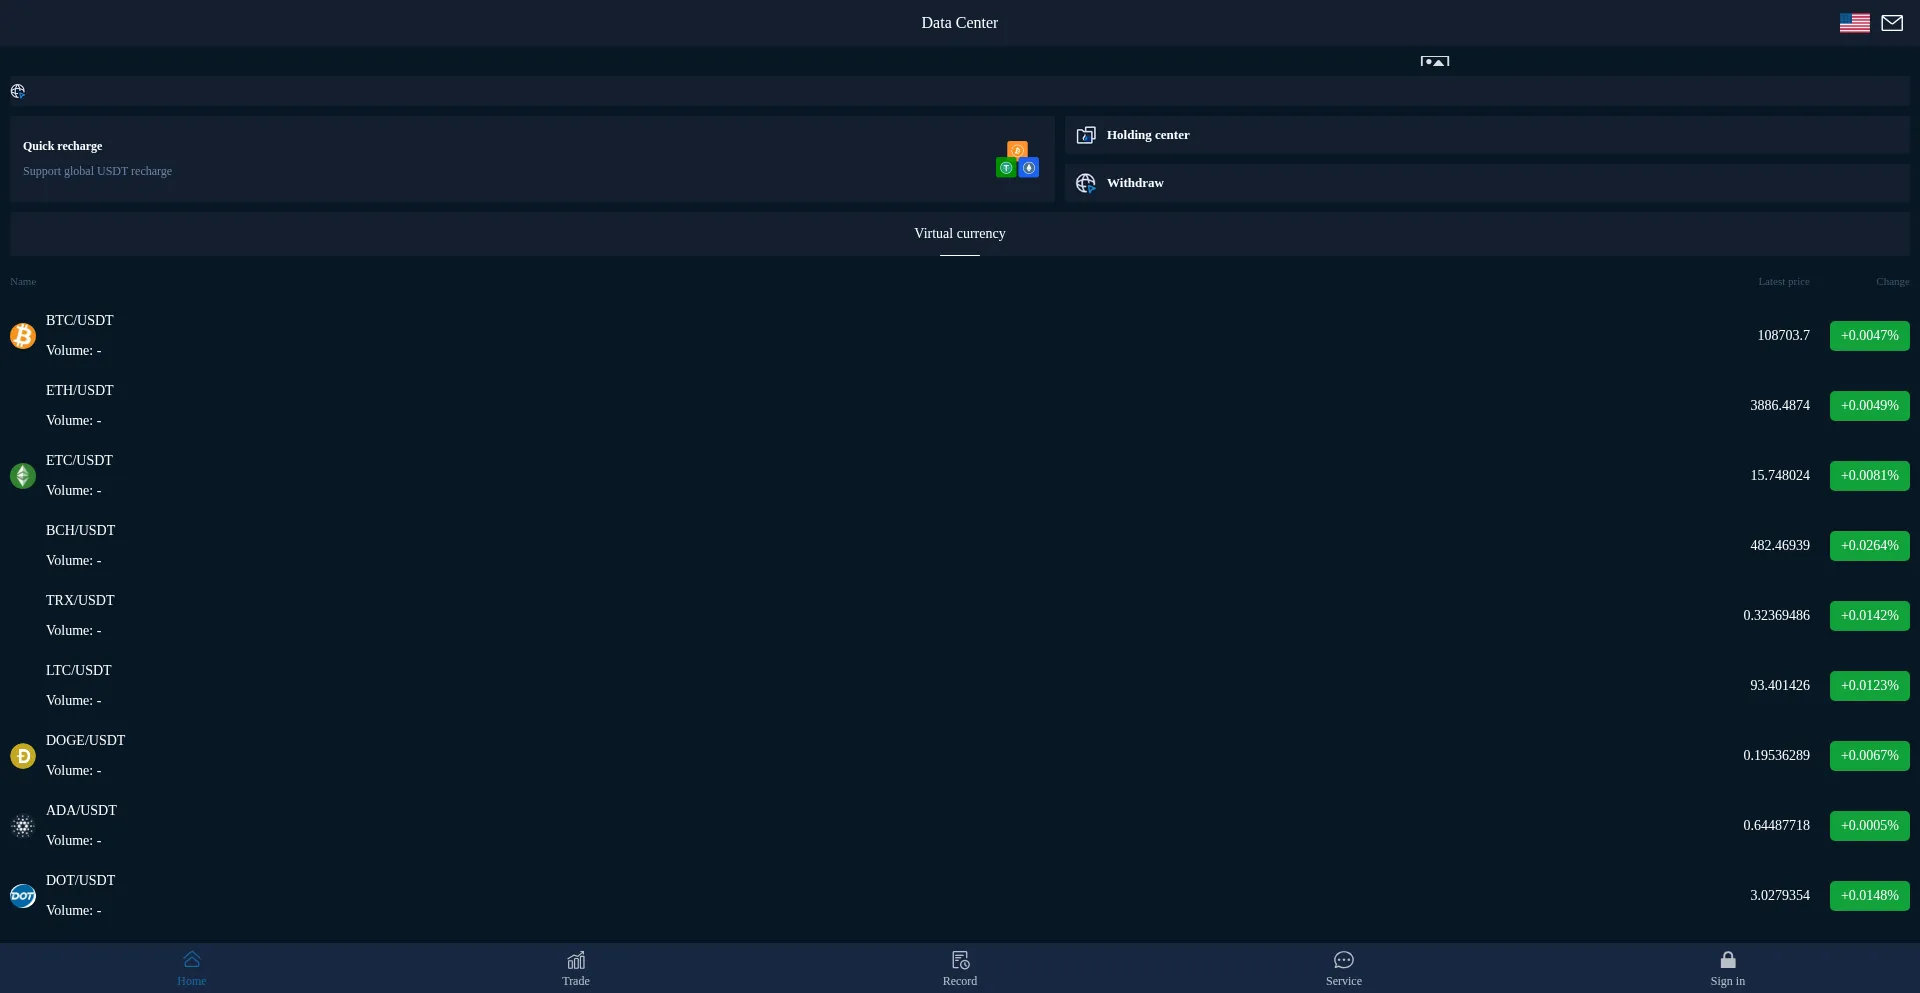Select the LTC/USDT pair row
Viewport: 1920px width, 993px height.
(x=900, y=686)
